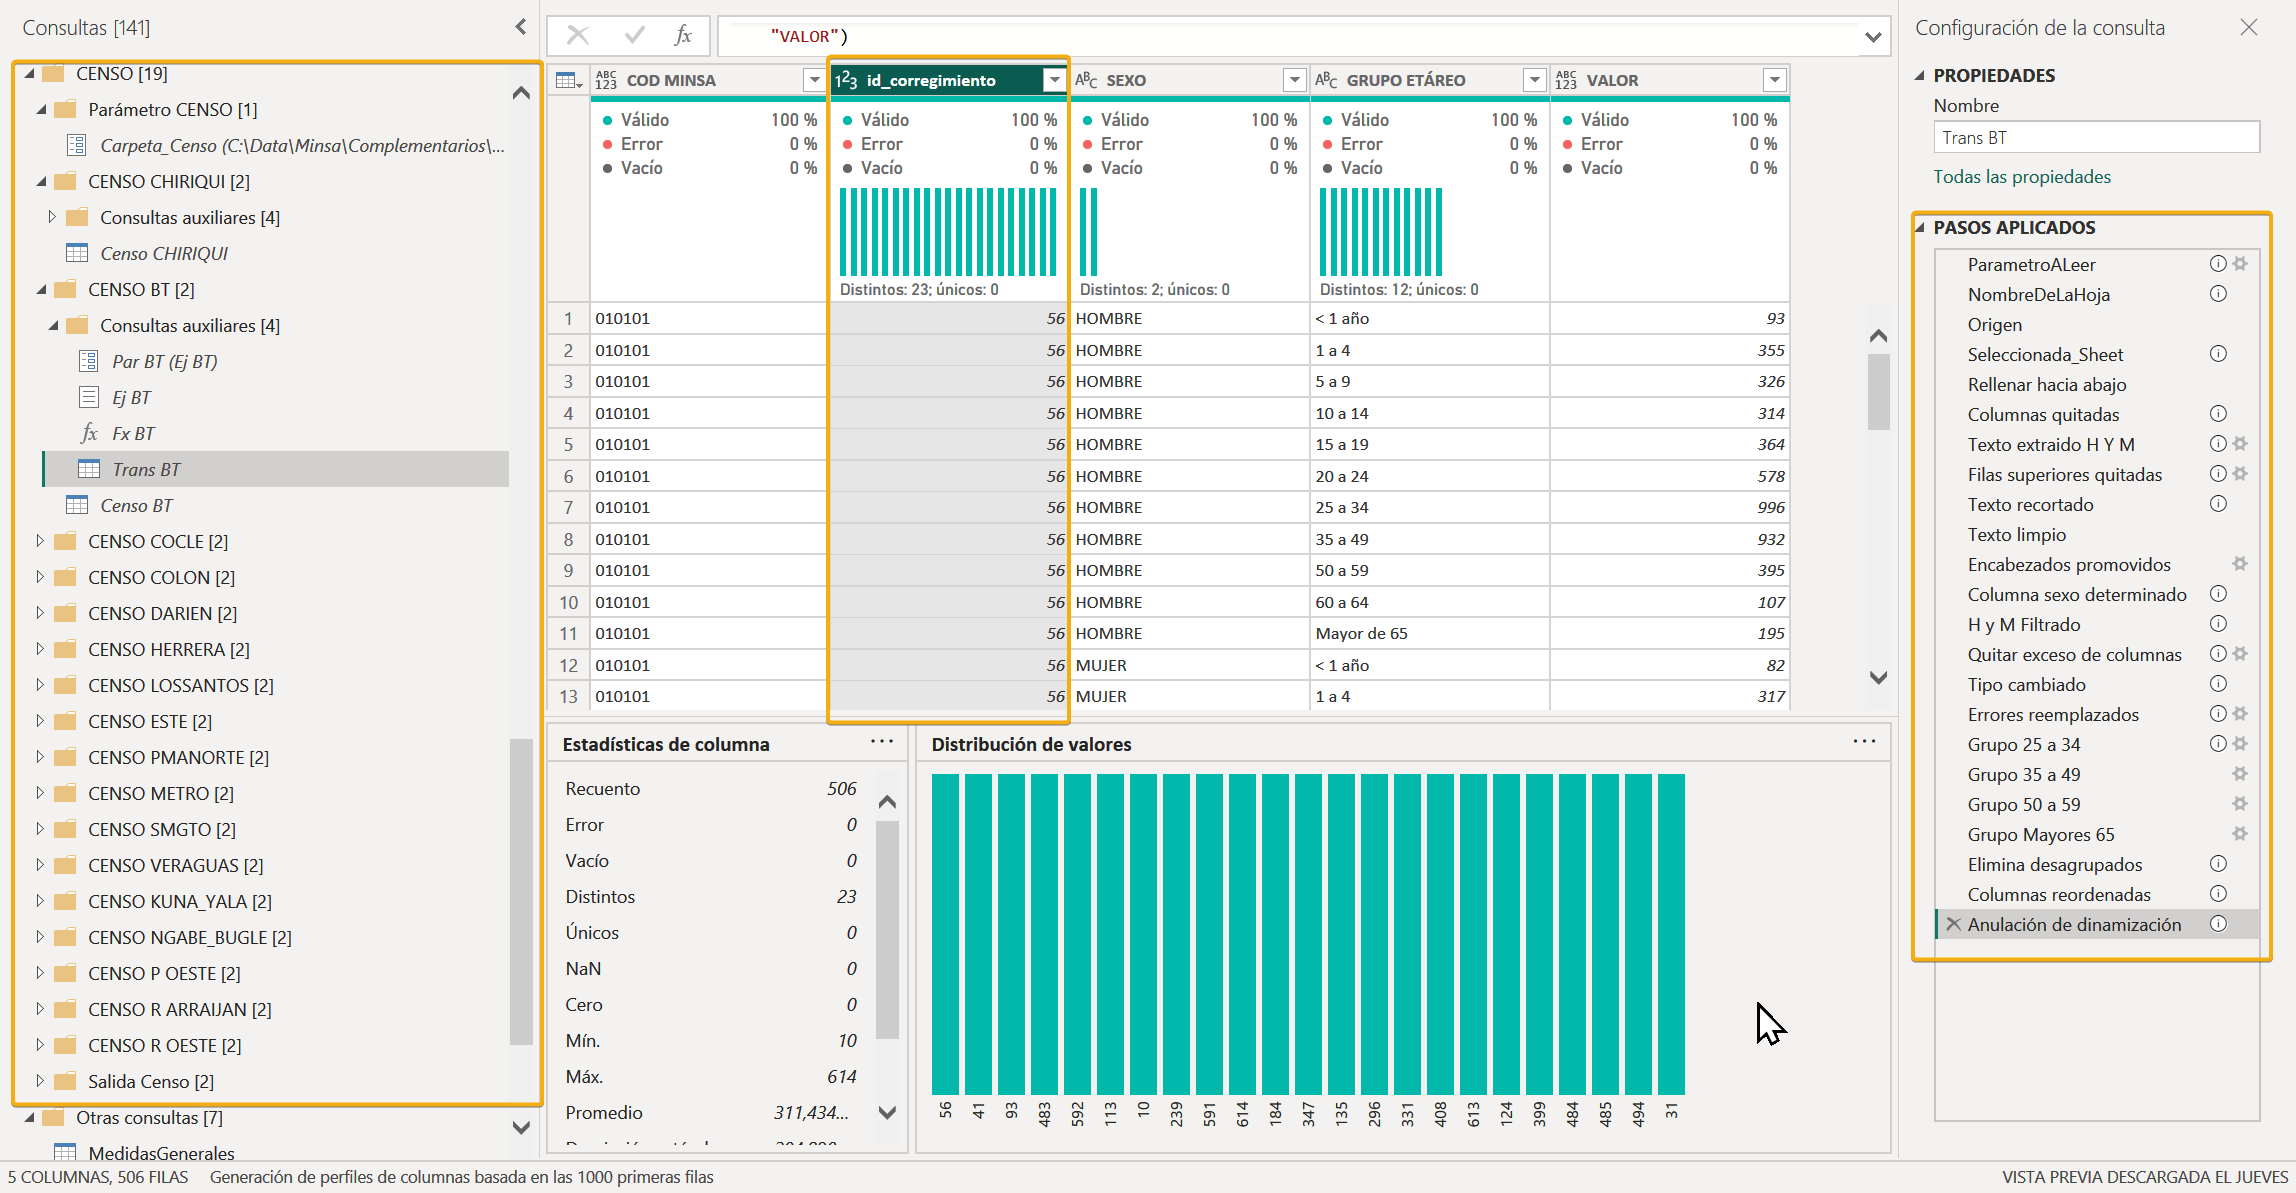Select the Rellenar hacia abajo step
Image resolution: width=2296 pixels, height=1193 pixels.
(x=2047, y=384)
